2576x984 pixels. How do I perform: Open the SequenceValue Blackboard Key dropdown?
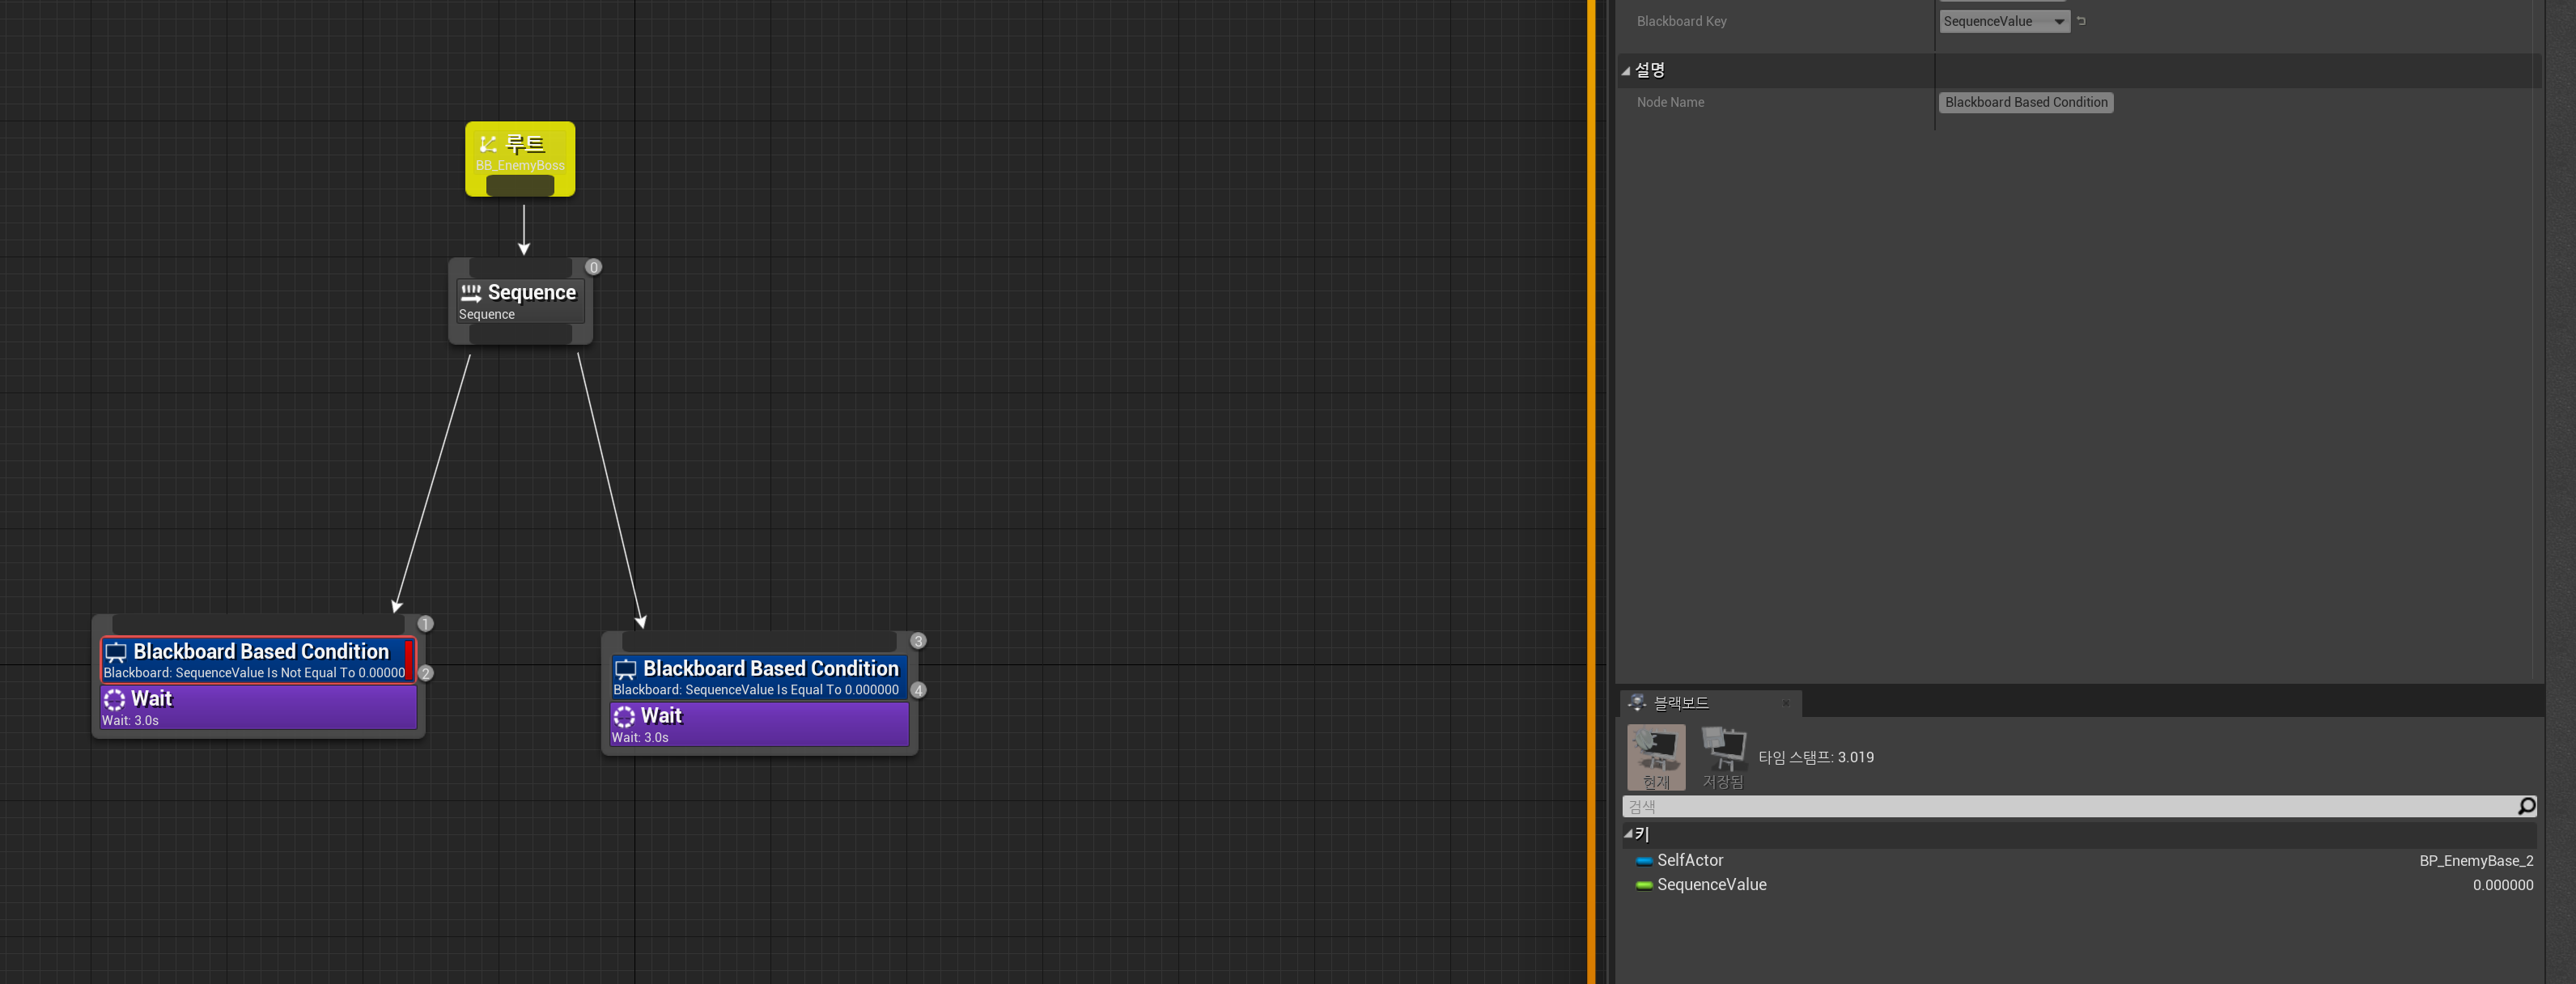(2004, 21)
